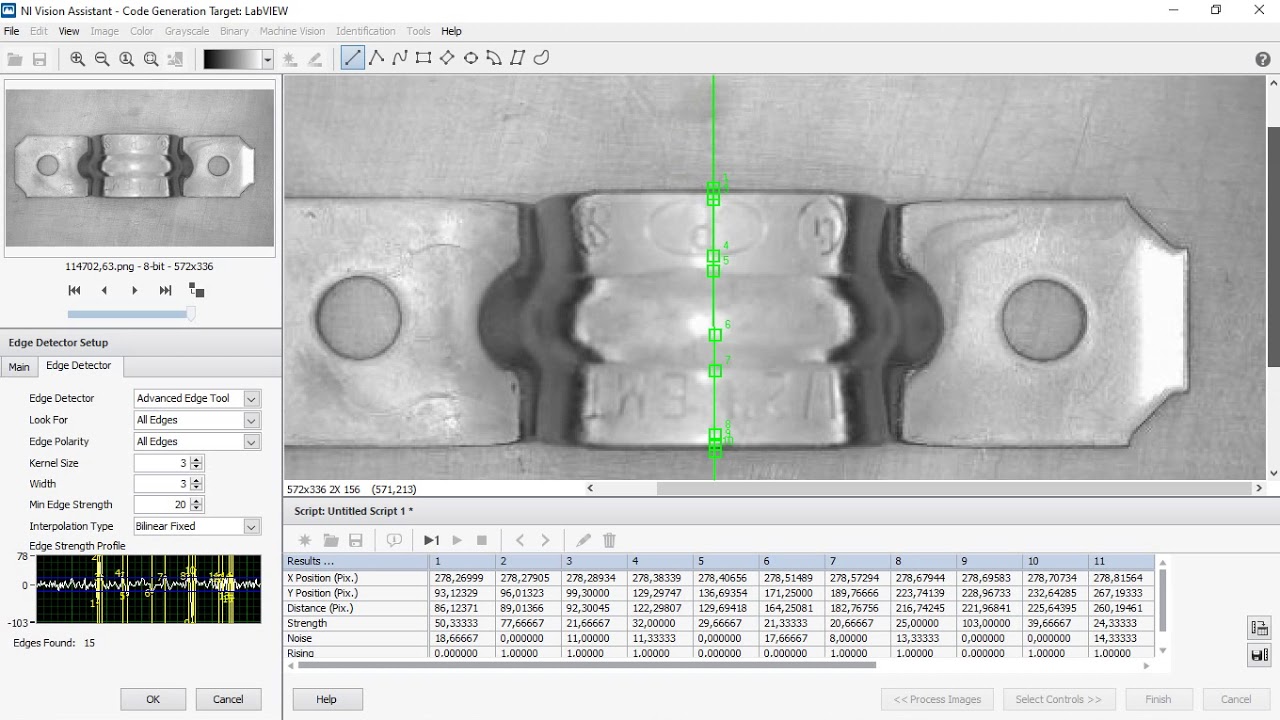Select the Broken Line tool
The height and width of the screenshot is (720, 1280).
(x=376, y=58)
